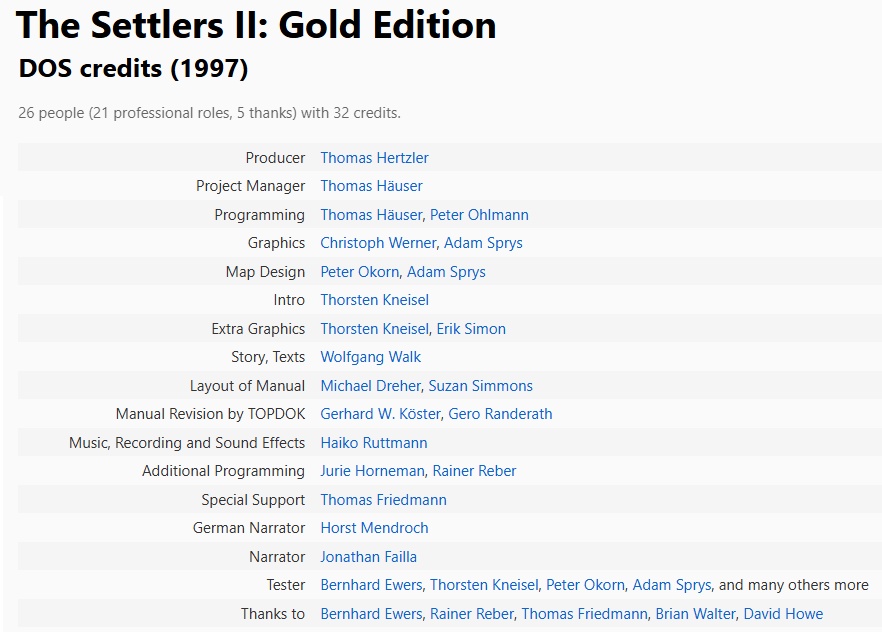The image size is (882, 632).
Task: Open Peter Ohlmann's programming credit link
Action: coord(479,215)
